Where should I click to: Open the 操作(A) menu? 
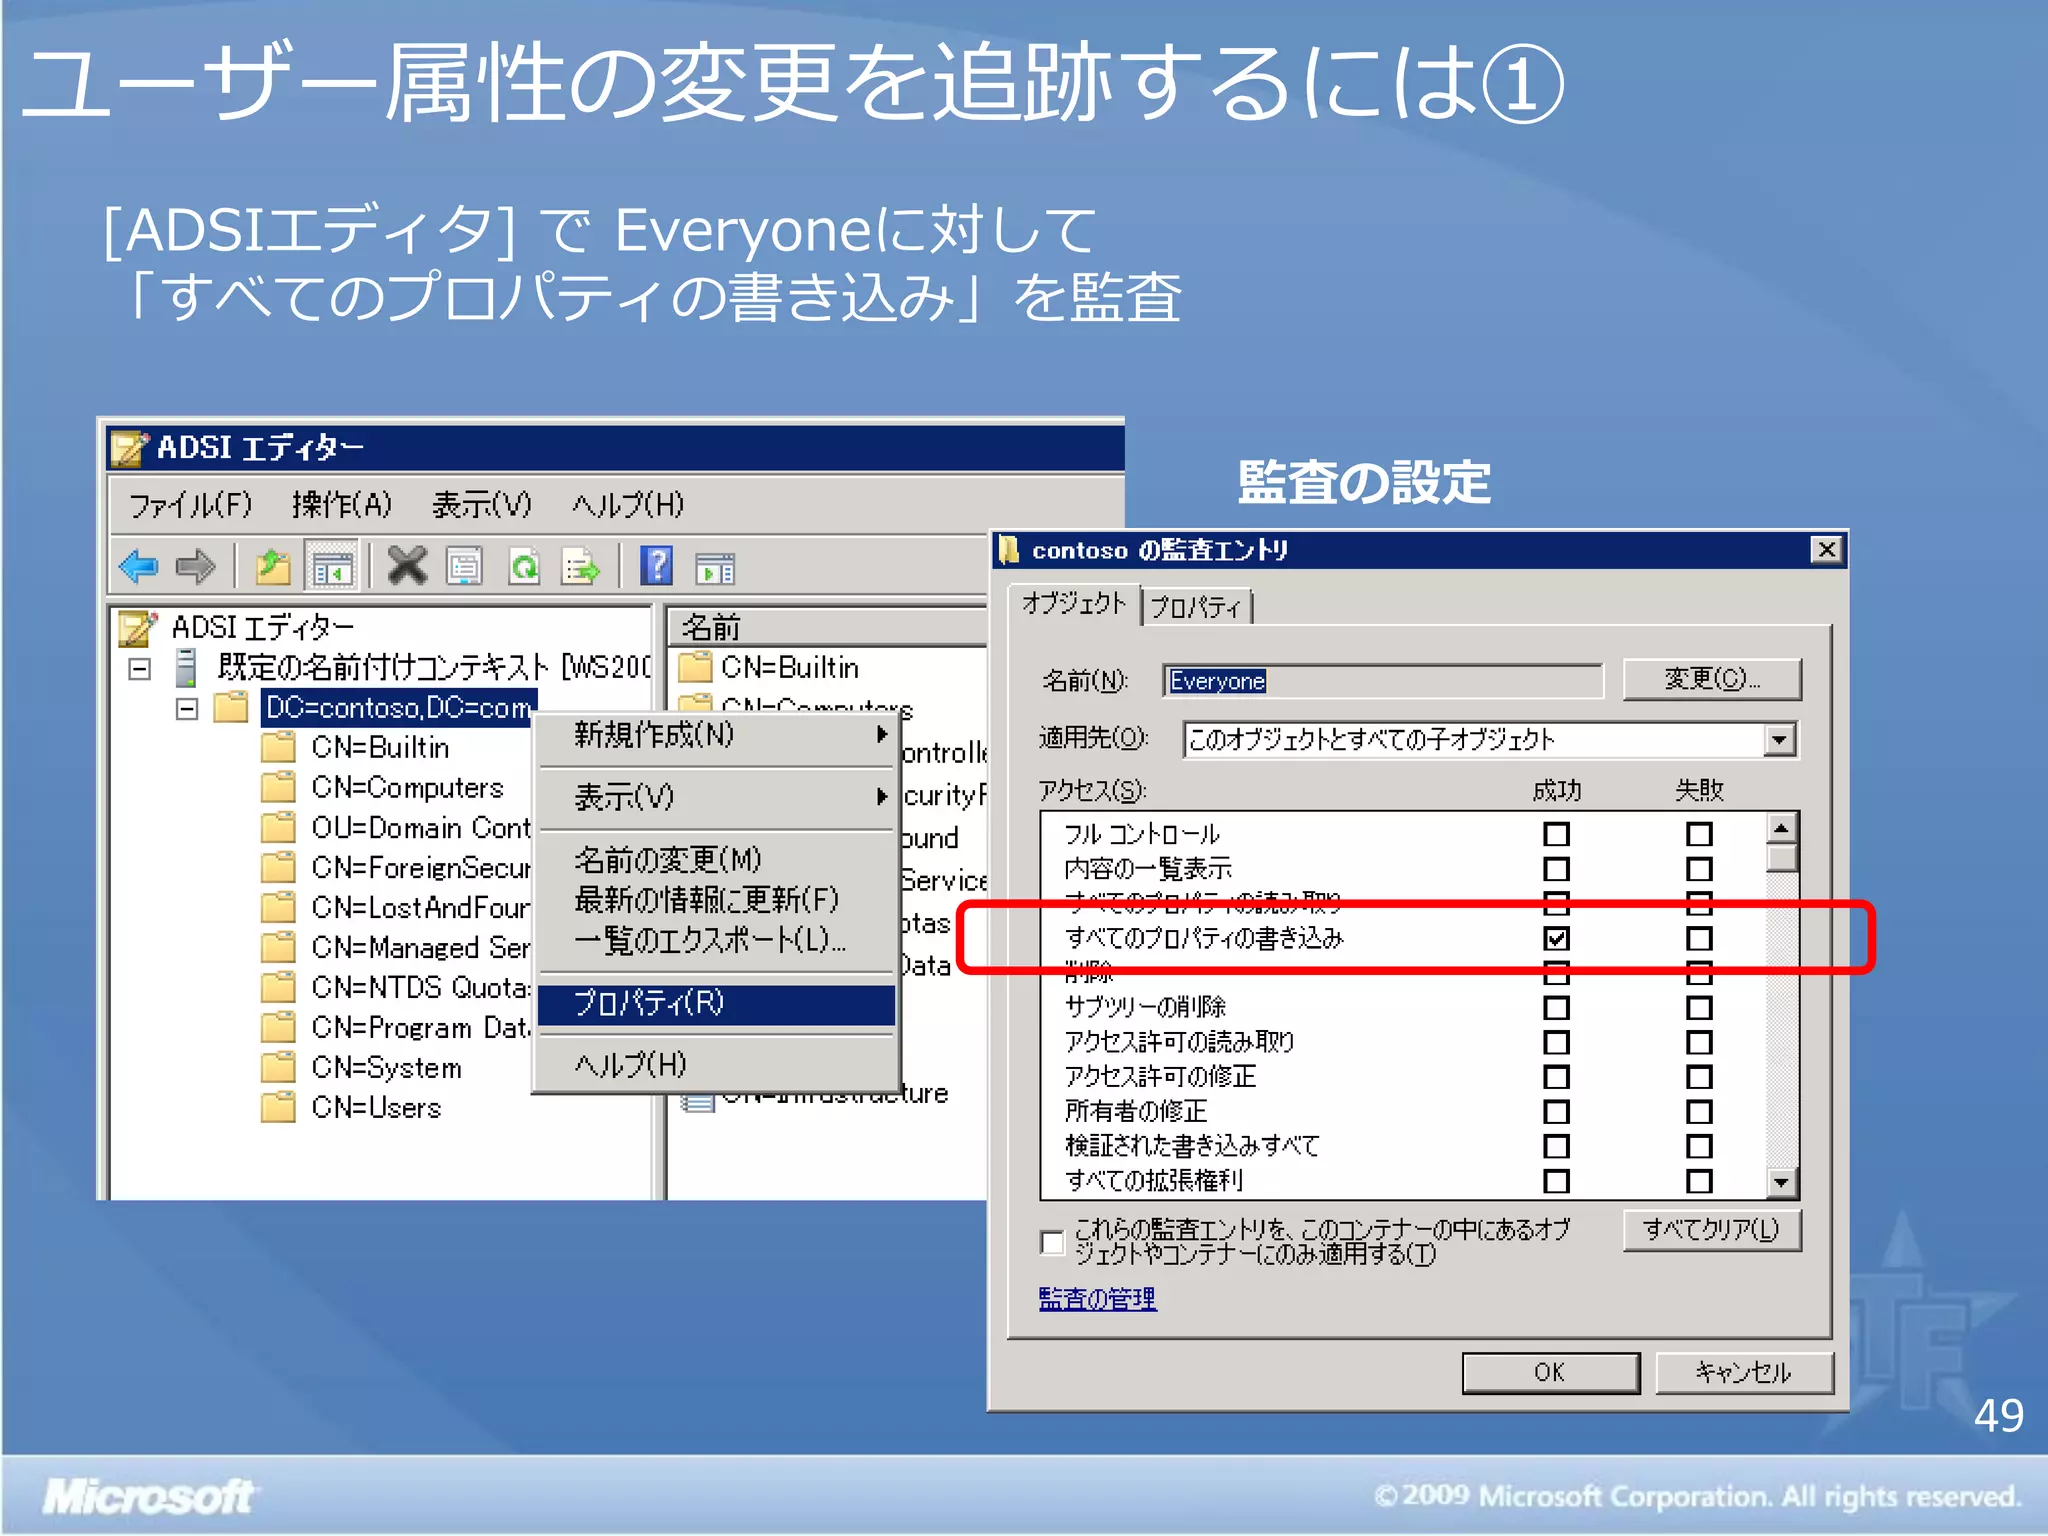(342, 505)
